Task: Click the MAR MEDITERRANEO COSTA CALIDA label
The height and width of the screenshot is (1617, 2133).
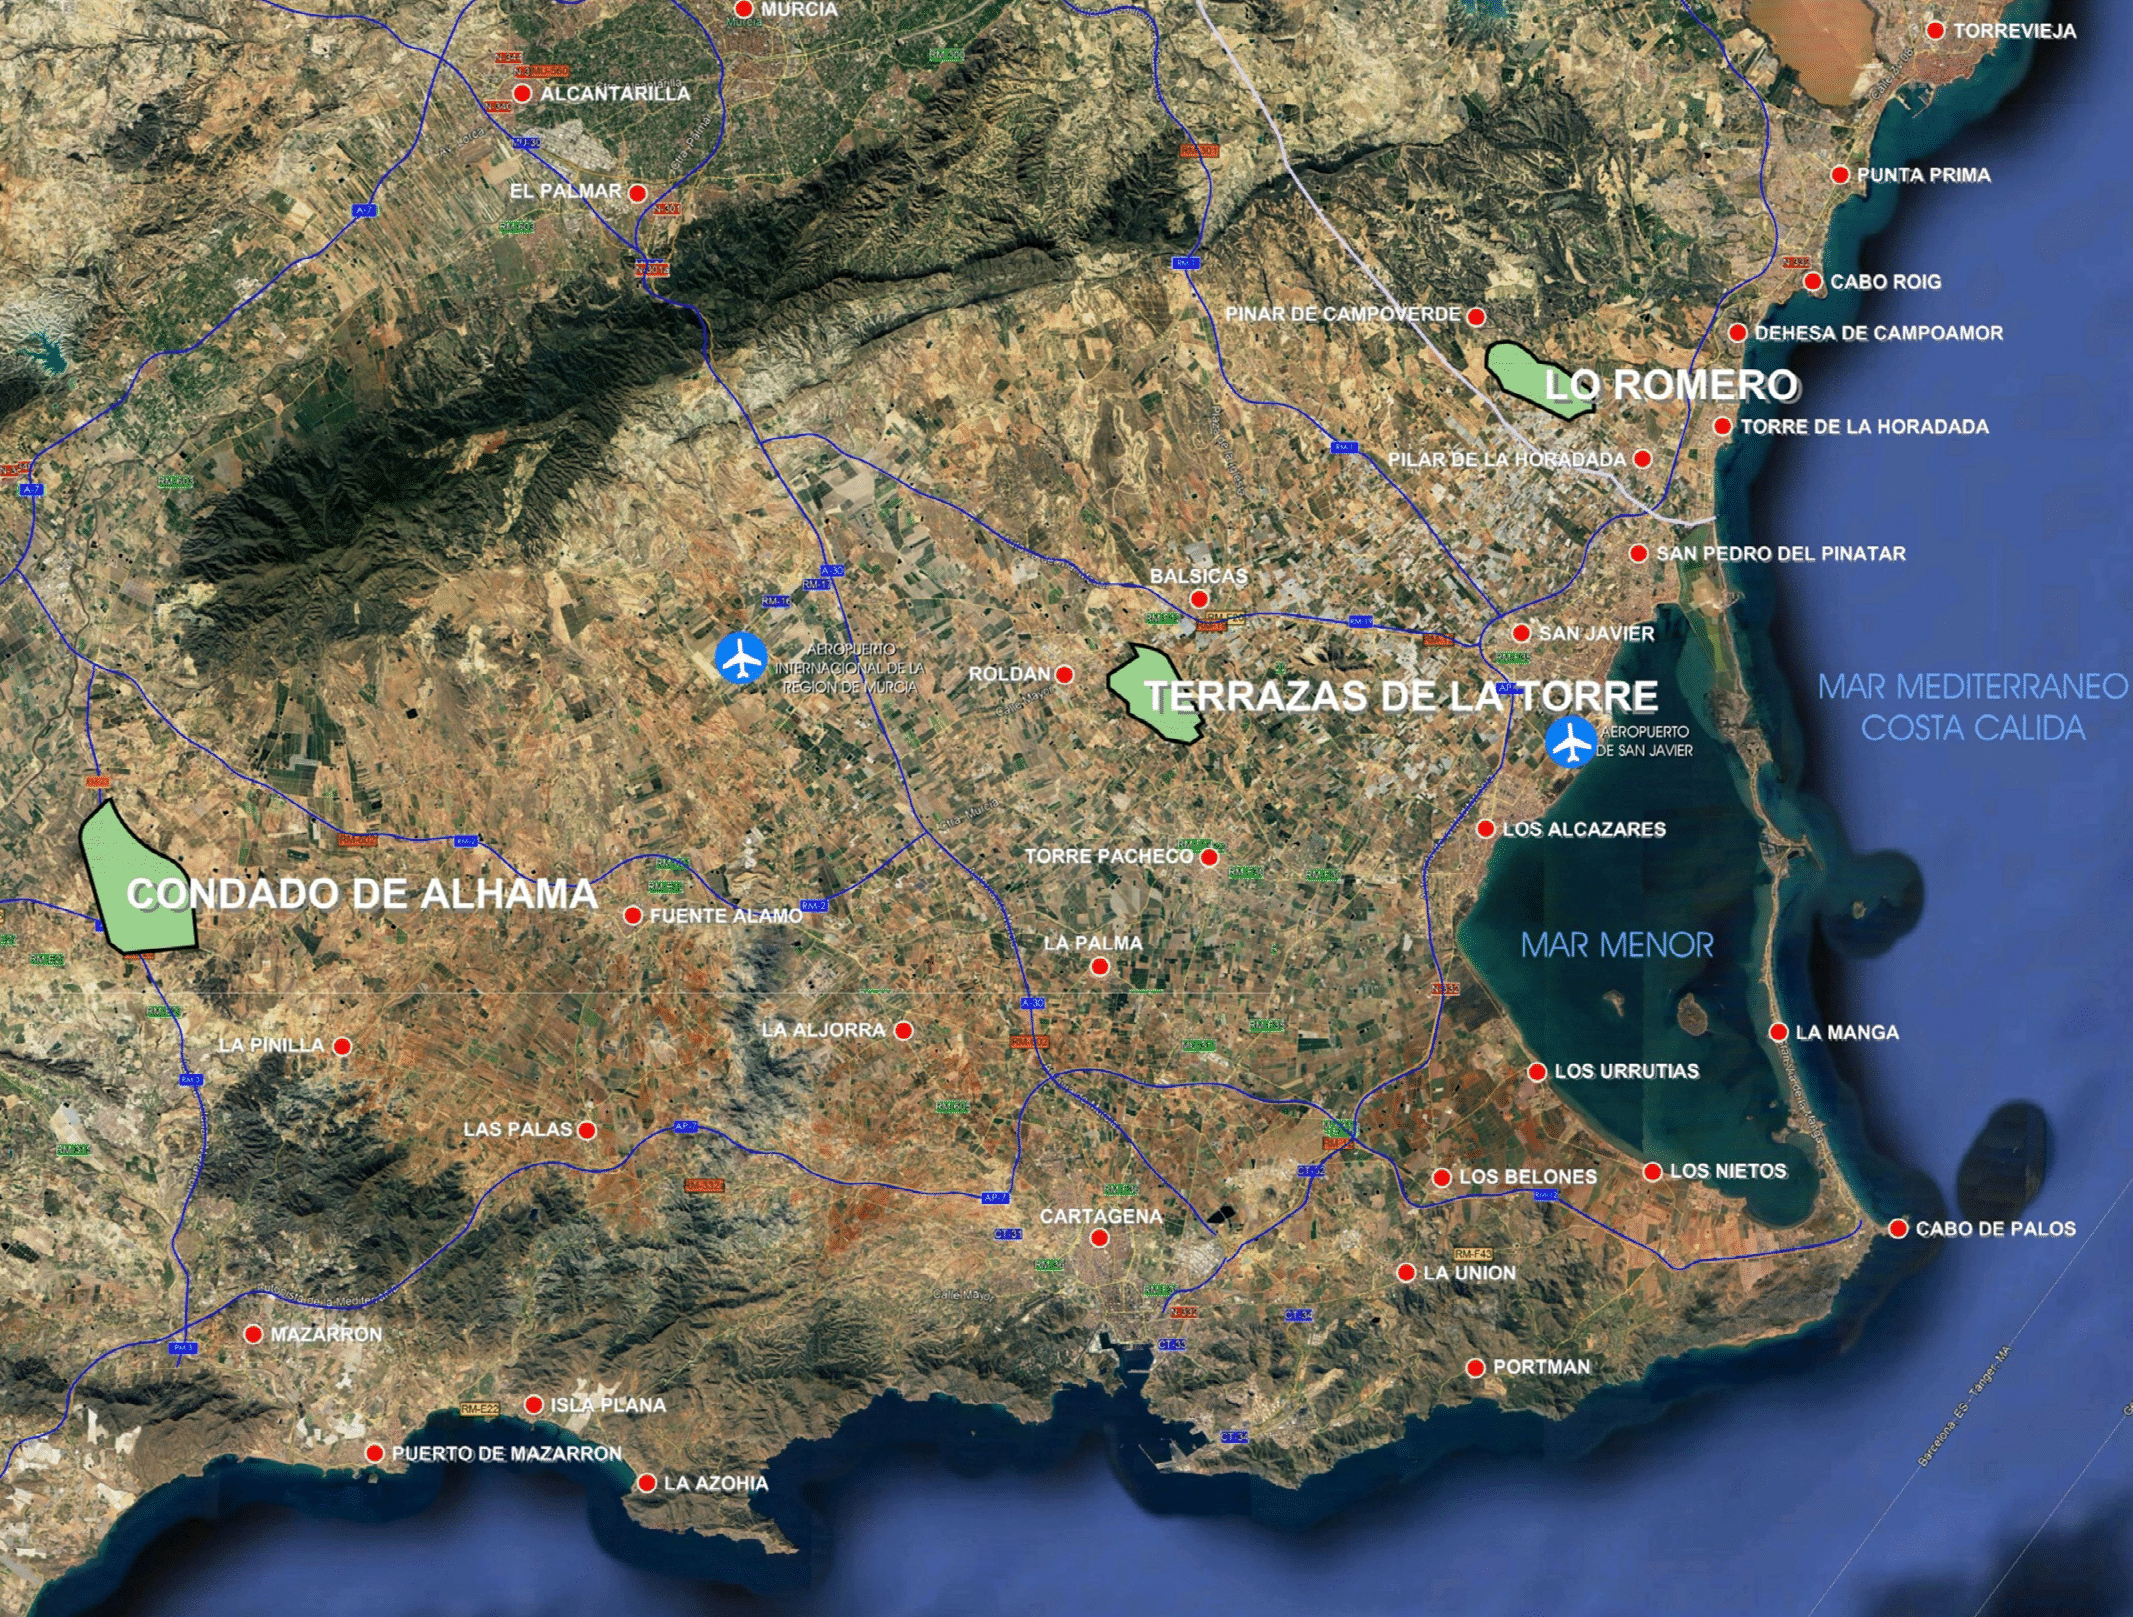Action: [x=1972, y=707]
